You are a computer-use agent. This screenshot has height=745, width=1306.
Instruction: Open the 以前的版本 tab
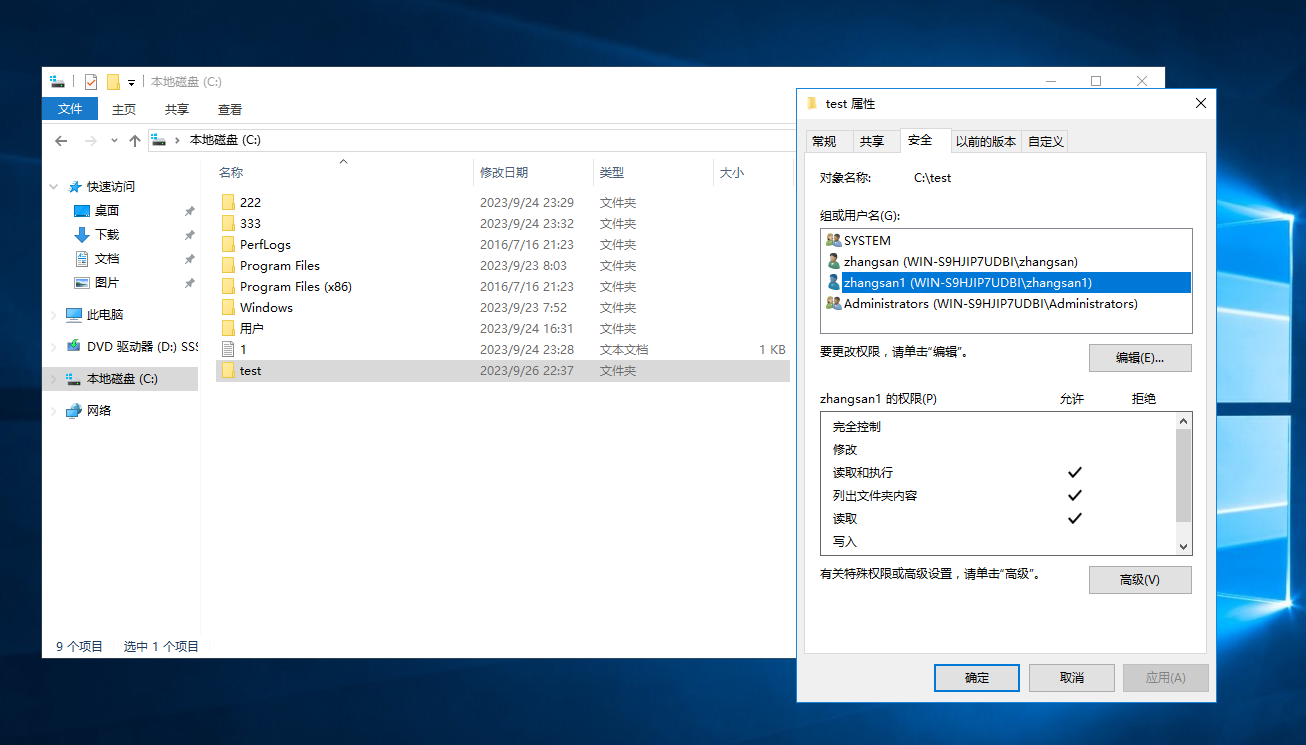pyautogui.click(x=986, y=141)
